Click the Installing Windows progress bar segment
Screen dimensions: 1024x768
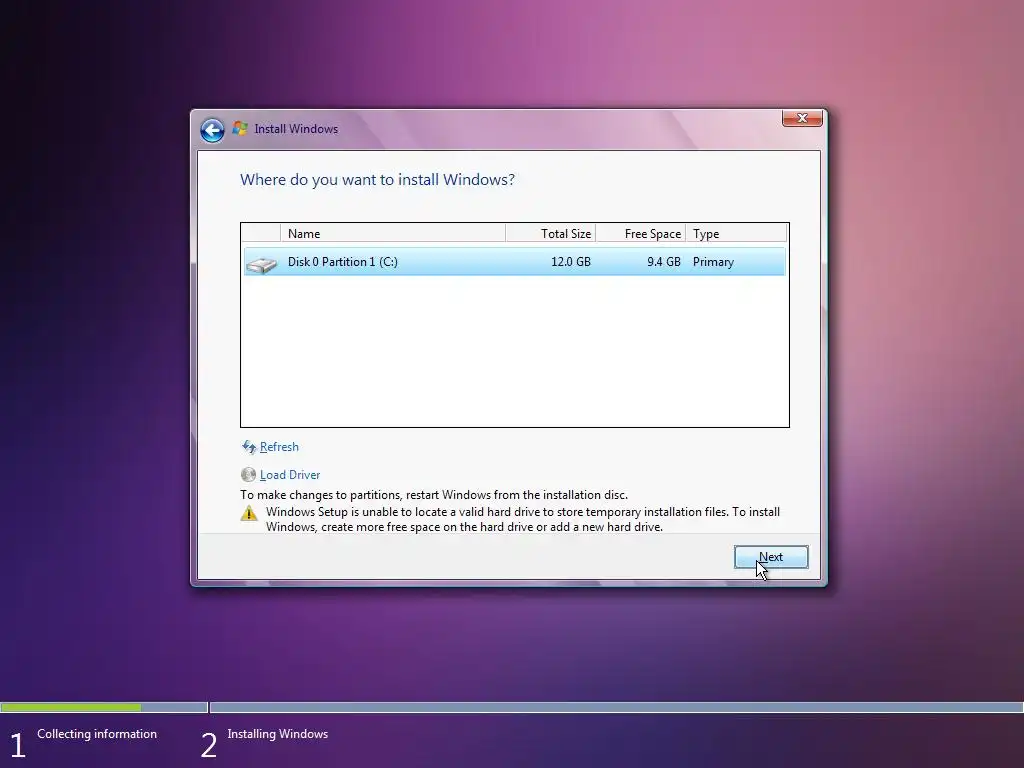click(616, 707)
